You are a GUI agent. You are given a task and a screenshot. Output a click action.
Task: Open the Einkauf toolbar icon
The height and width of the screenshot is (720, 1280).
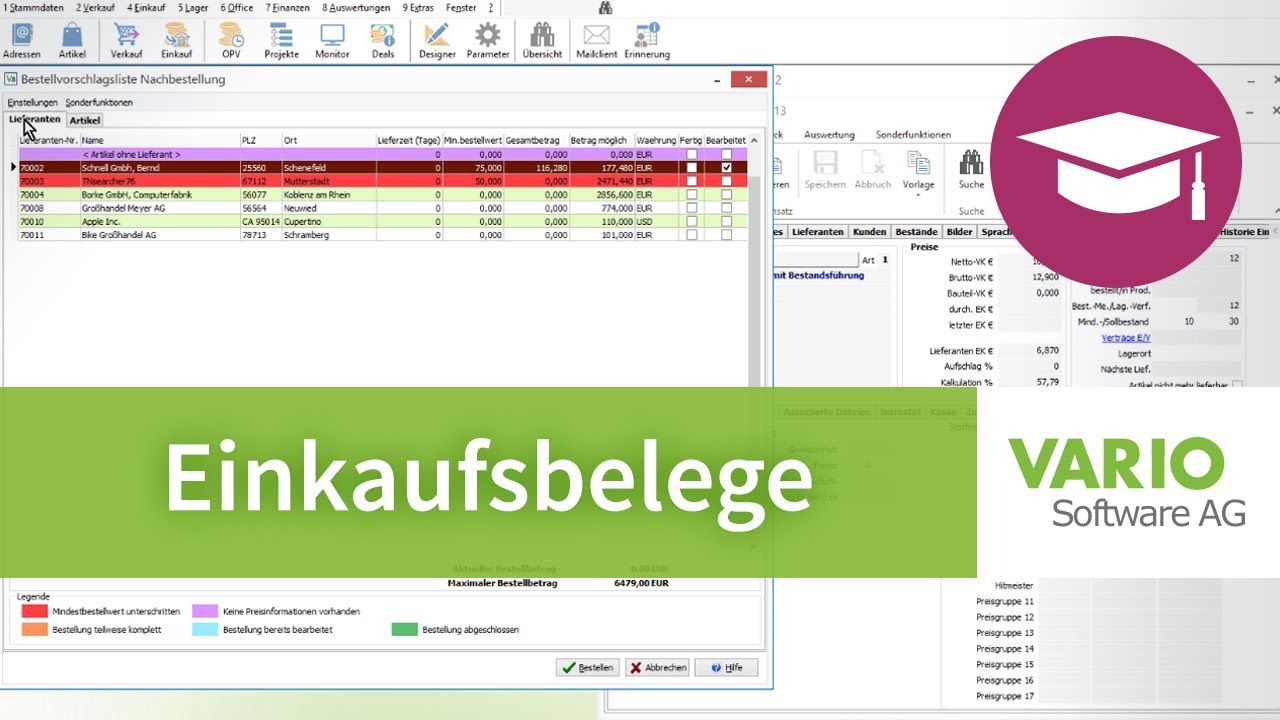(x=177, y=36)
